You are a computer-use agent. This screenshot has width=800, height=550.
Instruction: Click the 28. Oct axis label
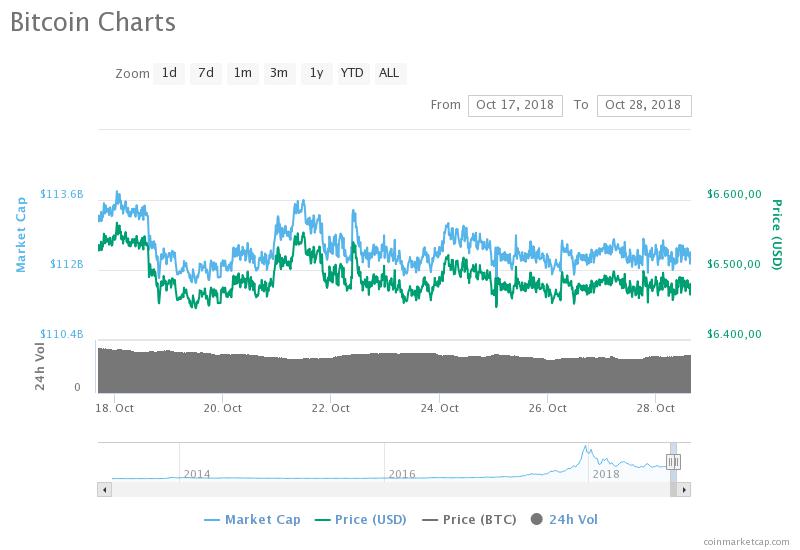(x=656, y=408)
